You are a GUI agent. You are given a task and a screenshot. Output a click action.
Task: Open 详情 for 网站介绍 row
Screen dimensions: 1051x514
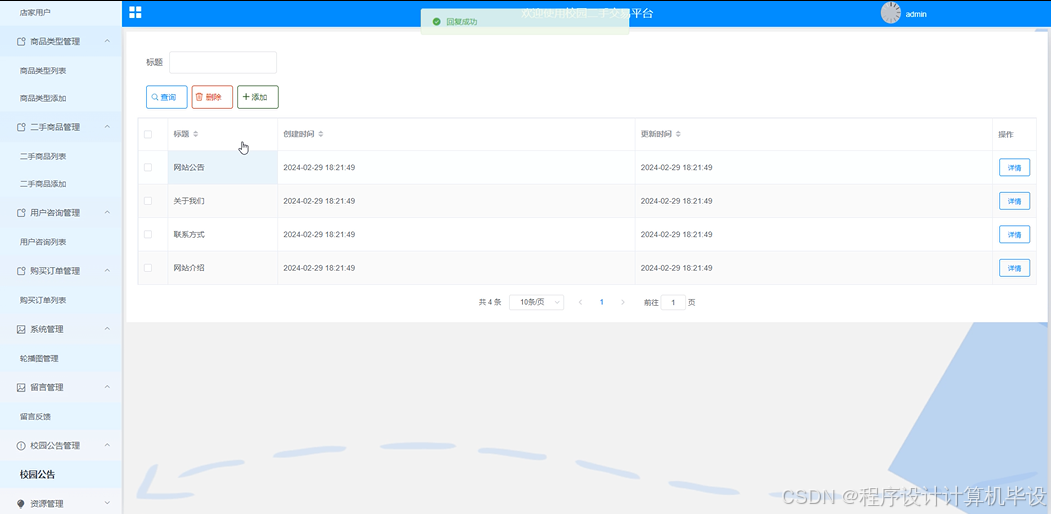coord(1014,268)
